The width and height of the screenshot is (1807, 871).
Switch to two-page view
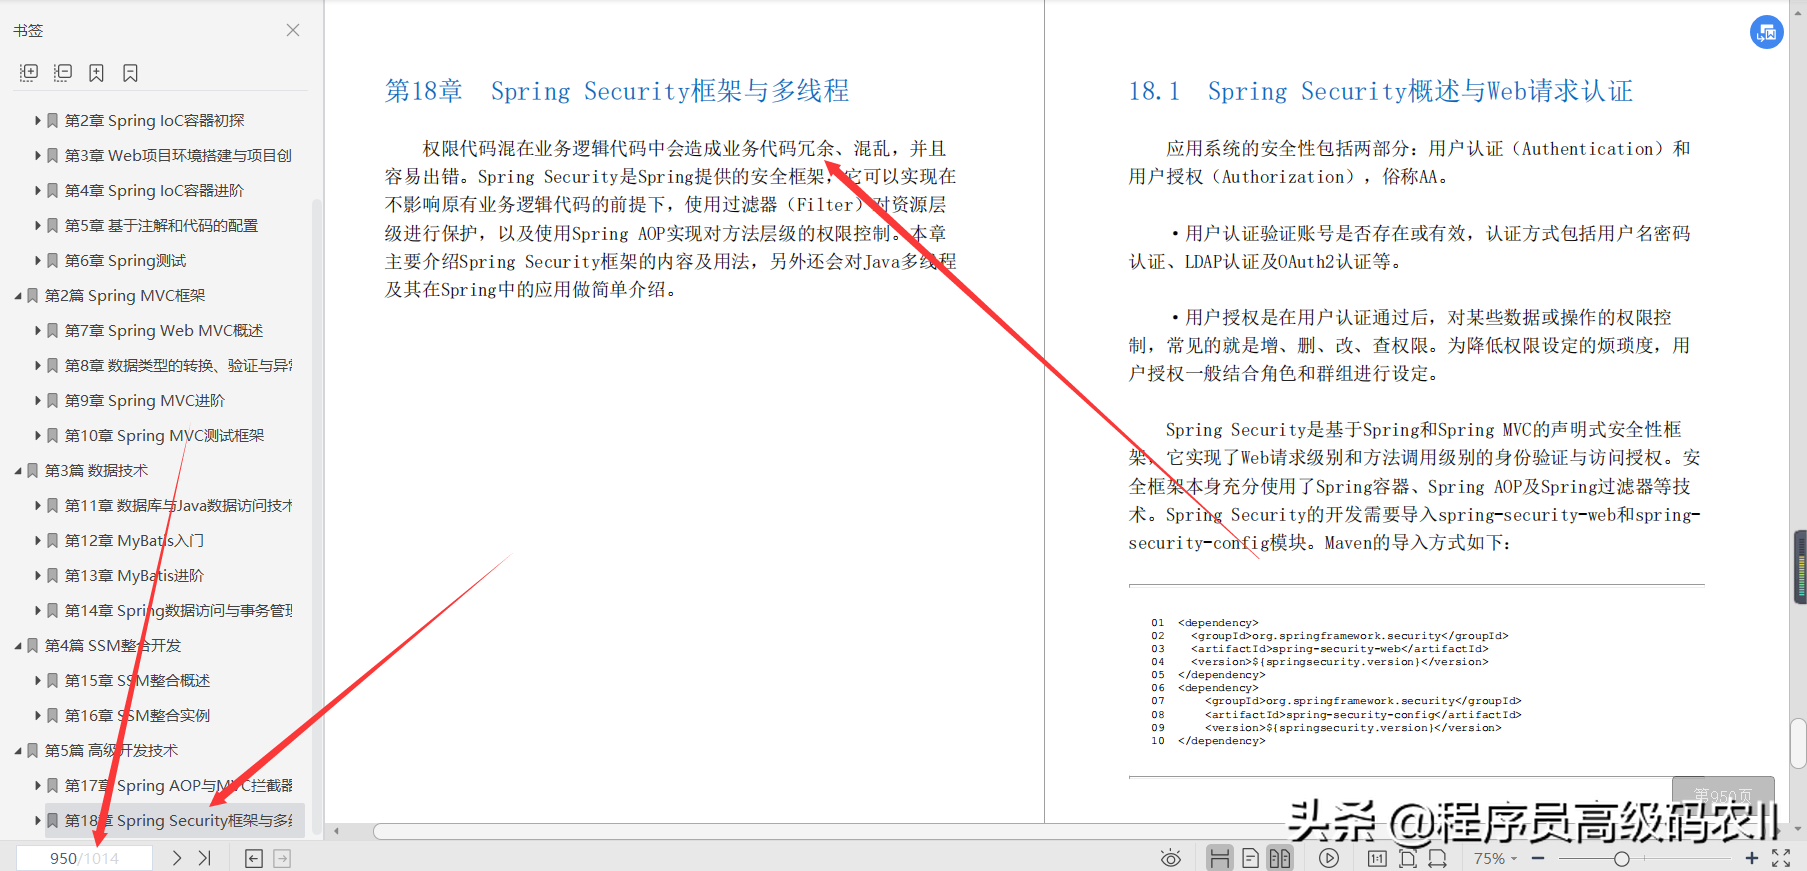pyautogui.click(x=1280, y=858)
